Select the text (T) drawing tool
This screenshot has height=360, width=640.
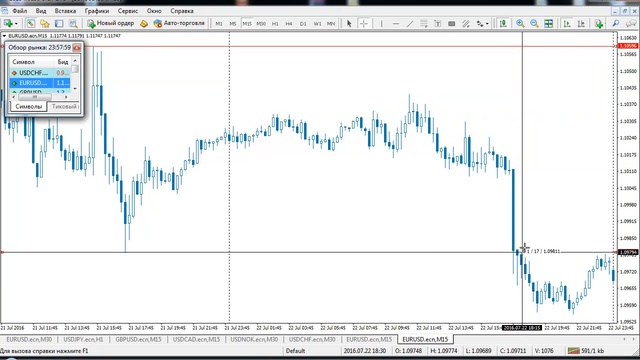click(x=438, y=24)
